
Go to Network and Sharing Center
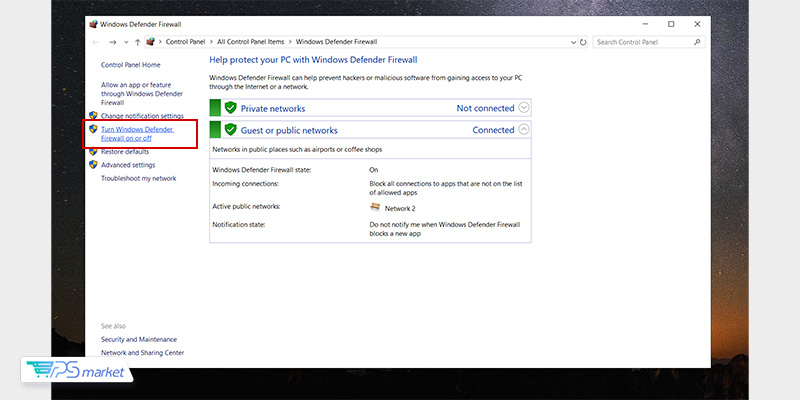[142, 352]
